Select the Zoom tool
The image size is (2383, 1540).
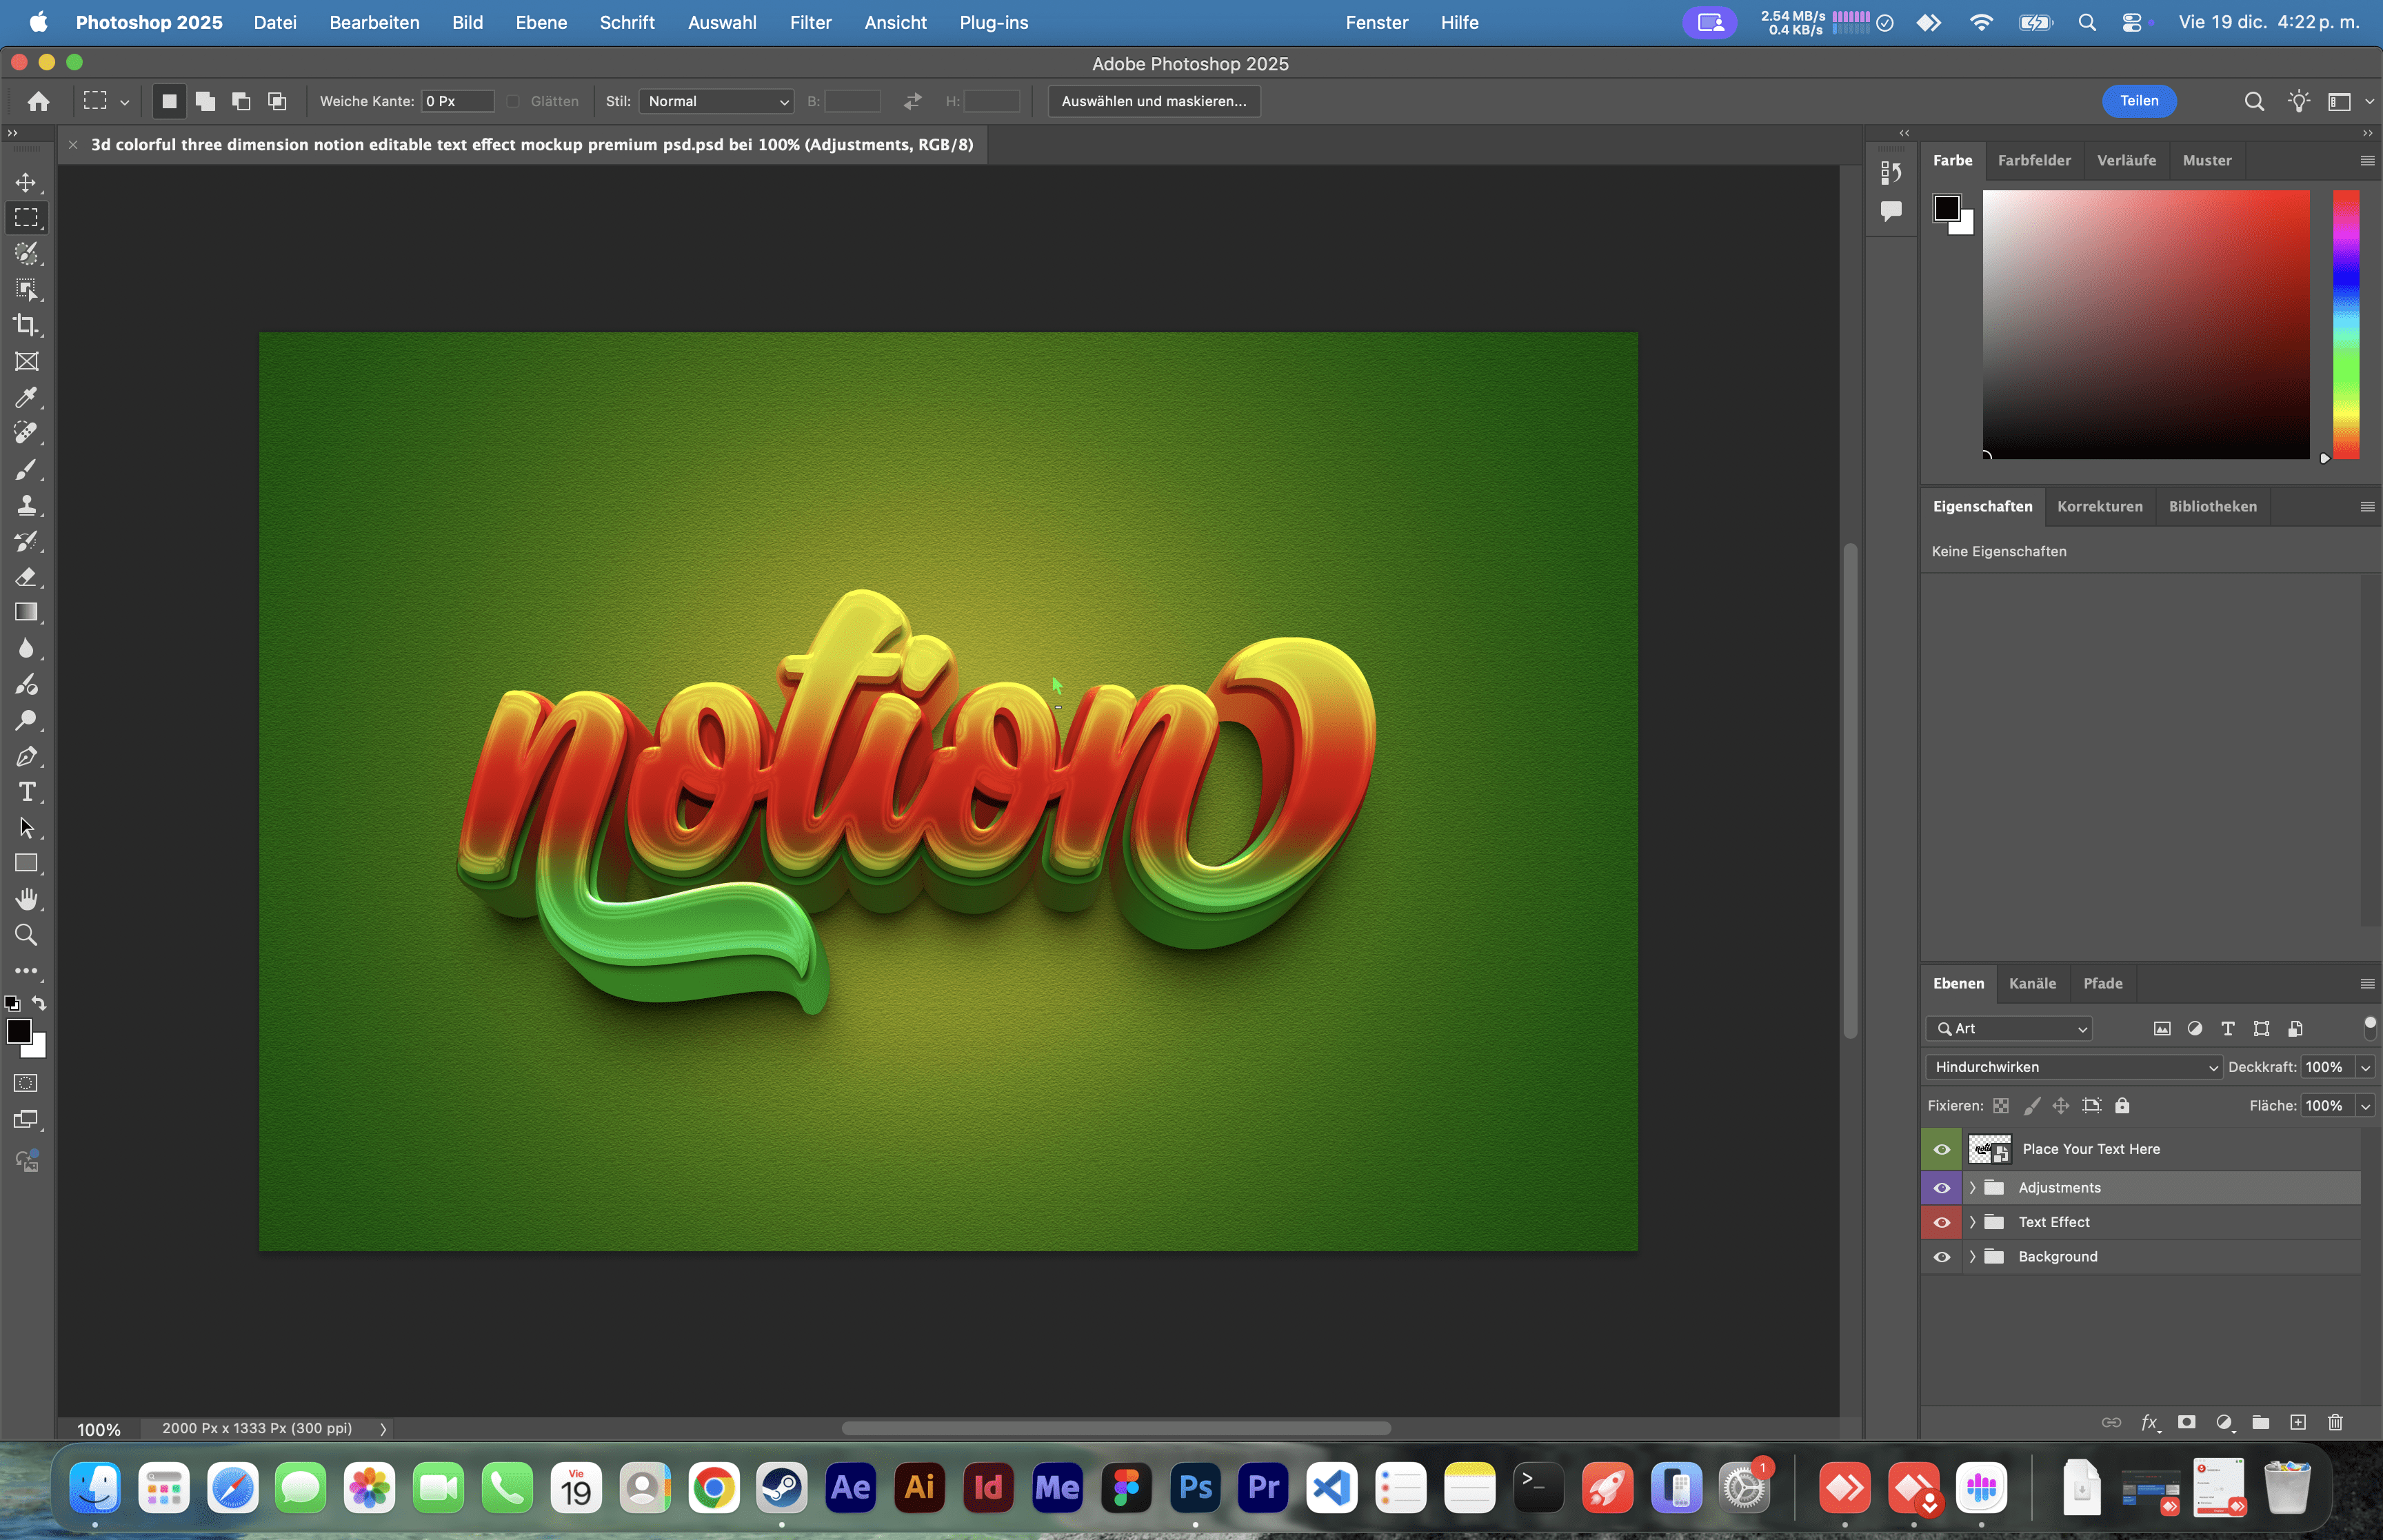26,935
